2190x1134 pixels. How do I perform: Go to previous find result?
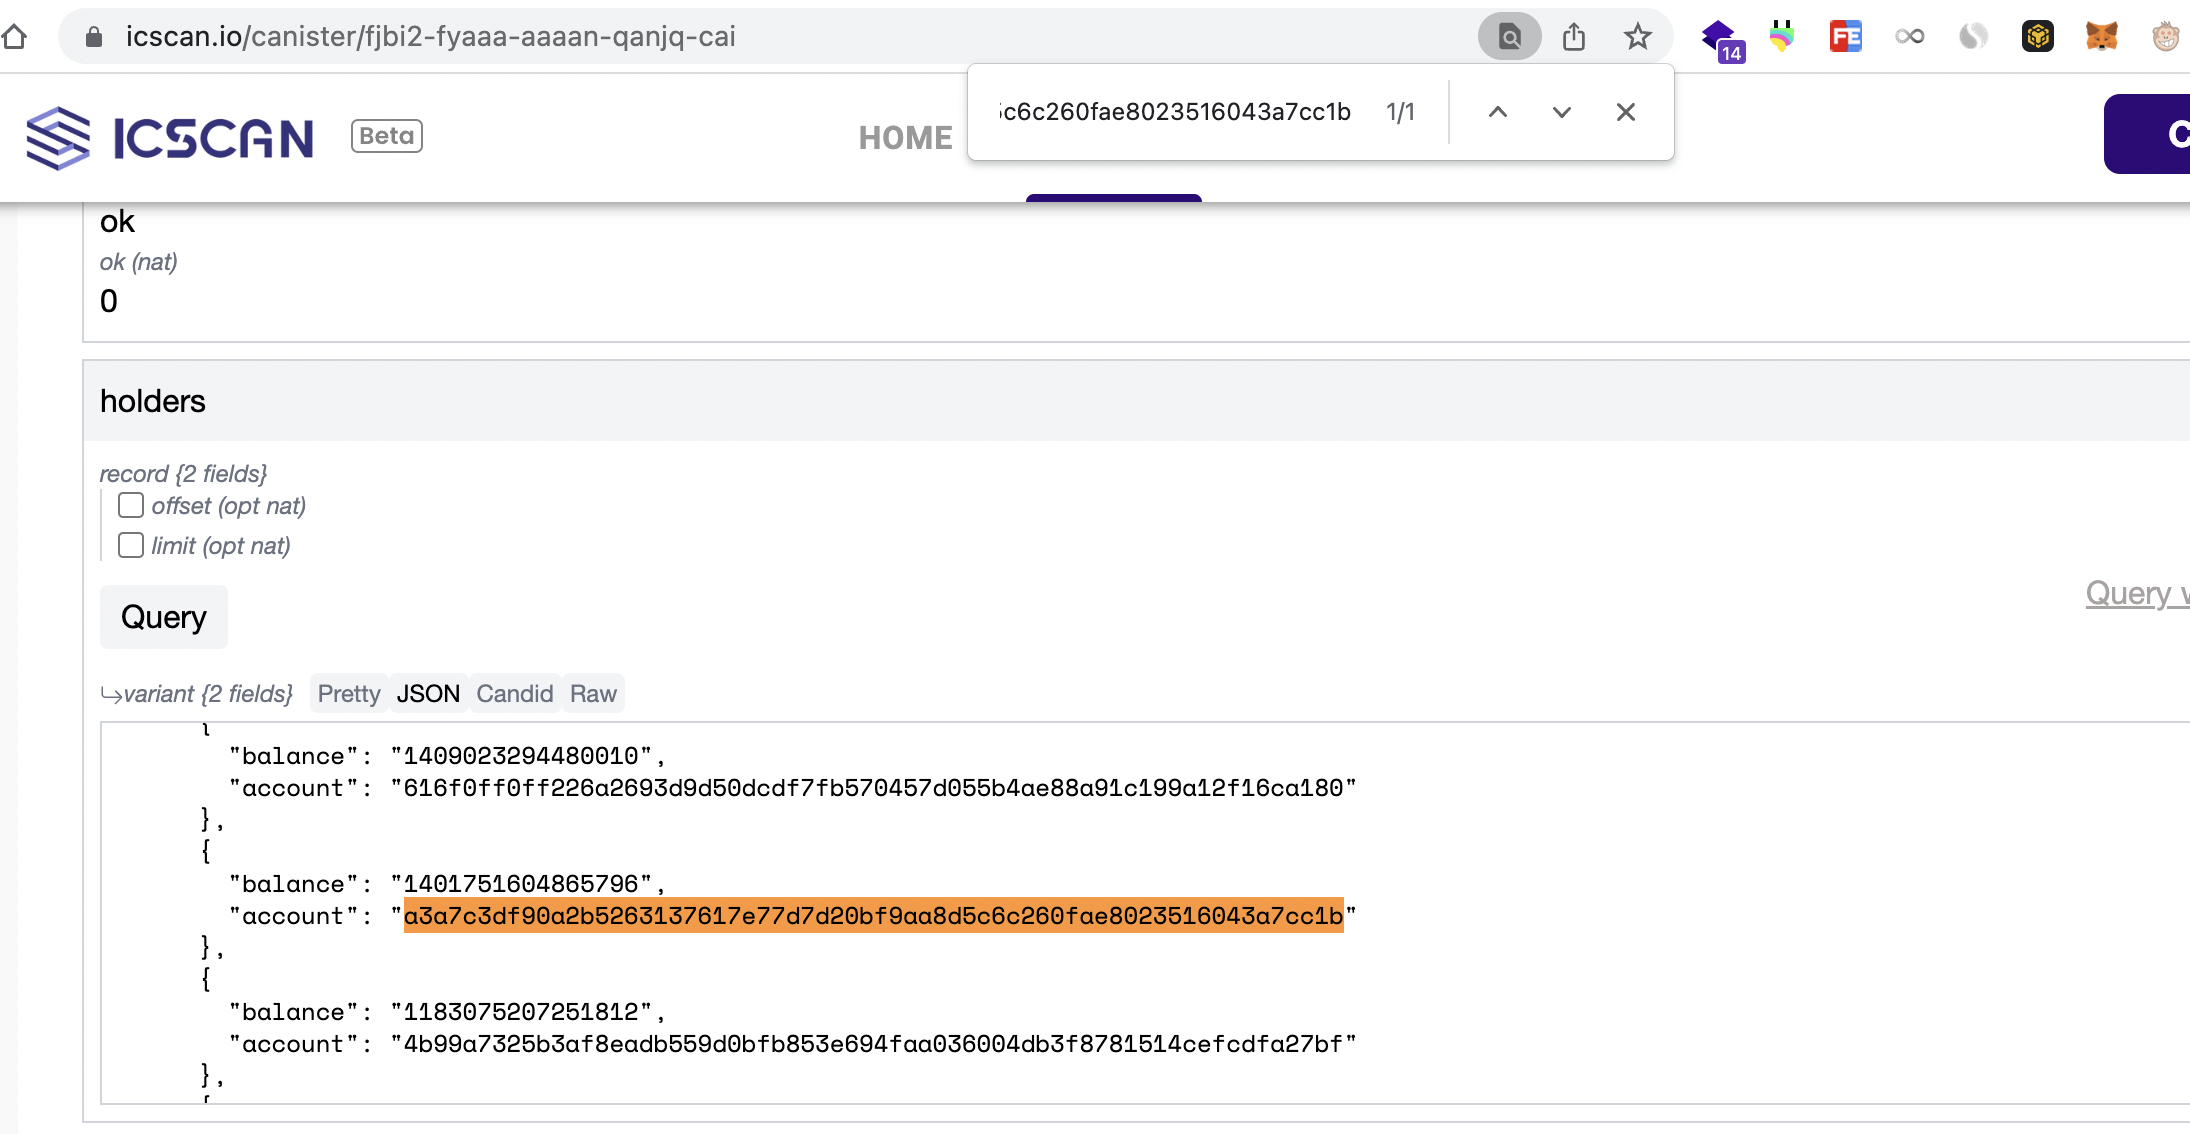[1498, 112]
